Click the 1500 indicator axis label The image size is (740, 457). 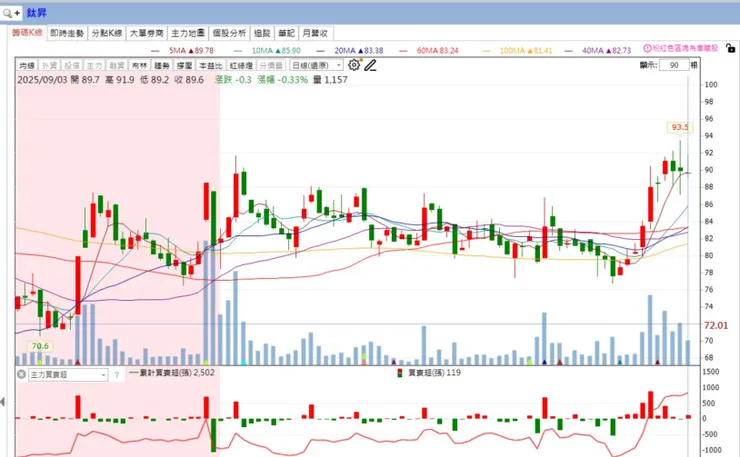tap(710, 372)
